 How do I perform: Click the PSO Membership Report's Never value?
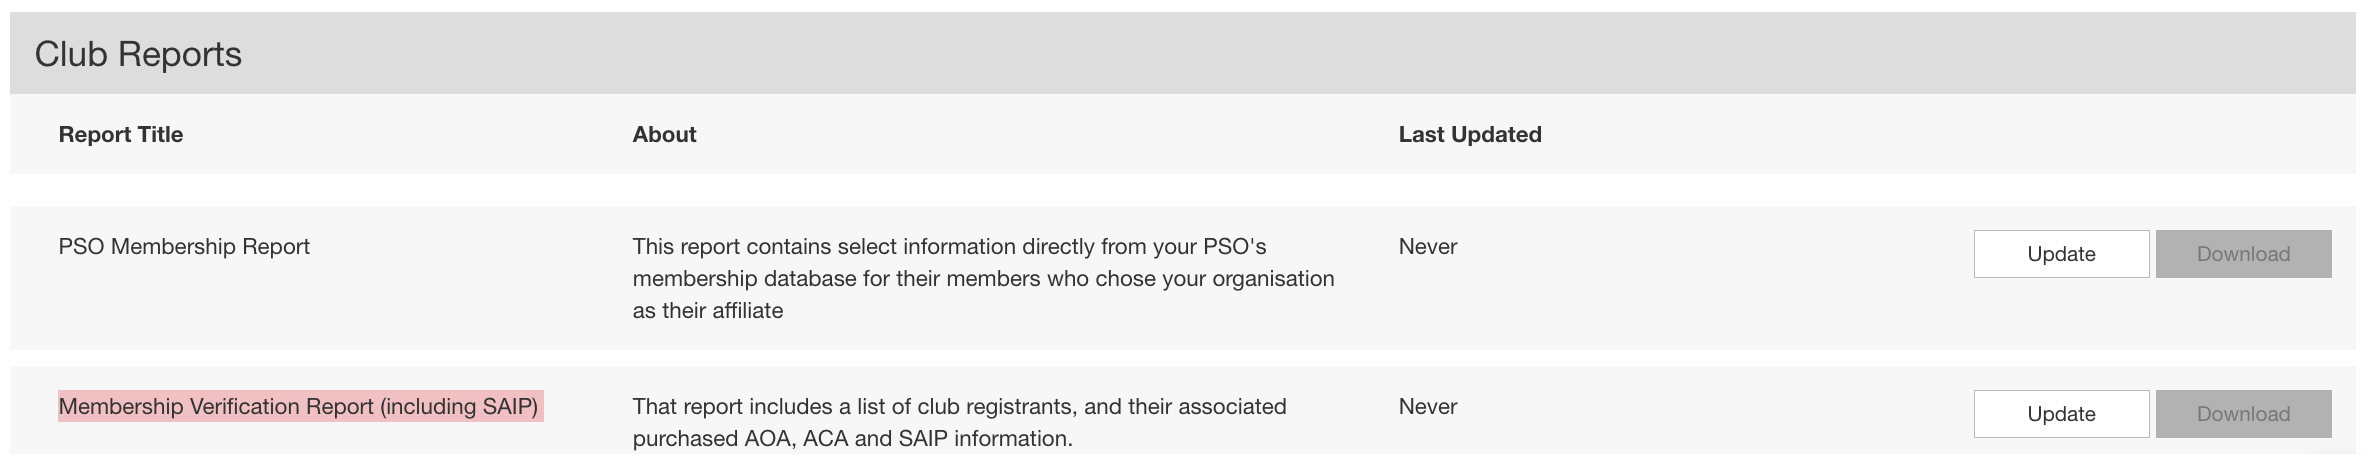1427,246
